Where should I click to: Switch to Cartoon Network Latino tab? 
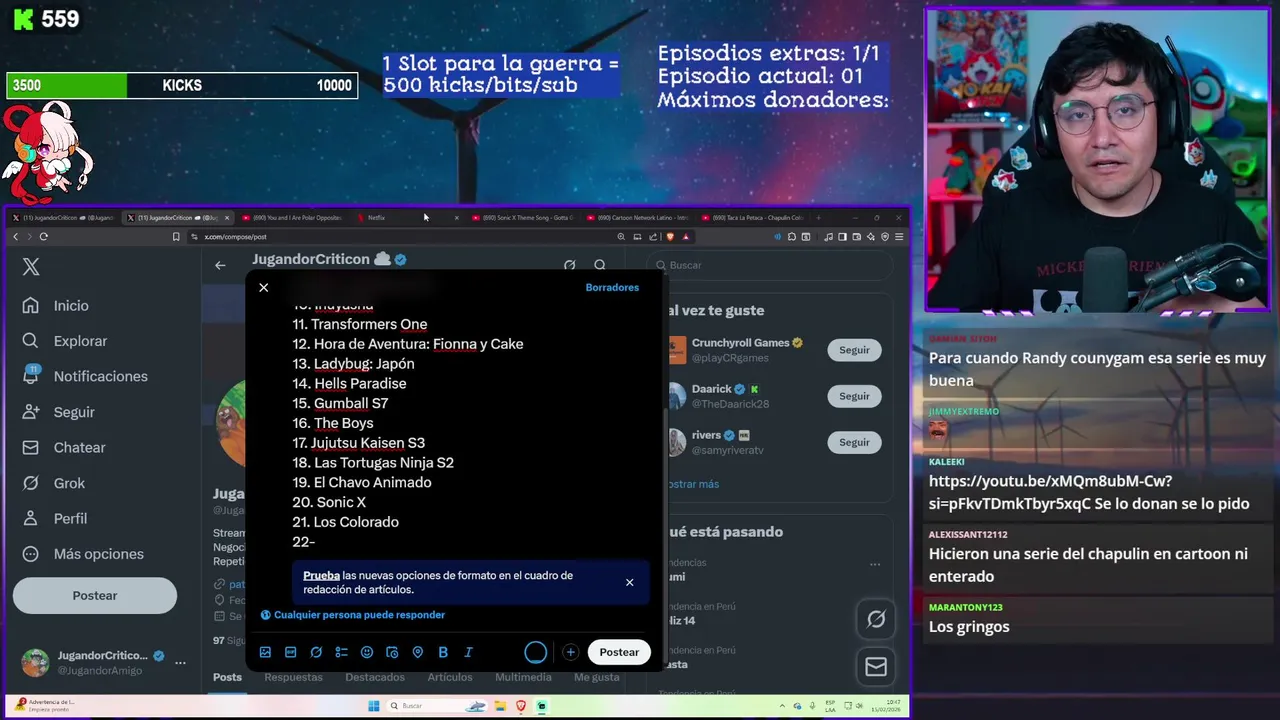click(x=637, y=217)
